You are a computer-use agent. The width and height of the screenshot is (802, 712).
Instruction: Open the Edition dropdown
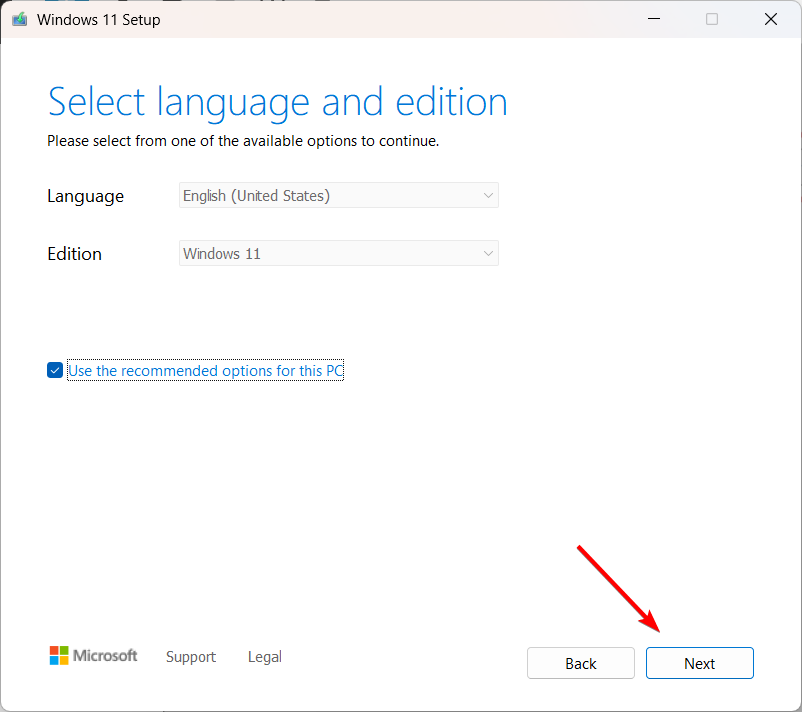coord(339,253)
